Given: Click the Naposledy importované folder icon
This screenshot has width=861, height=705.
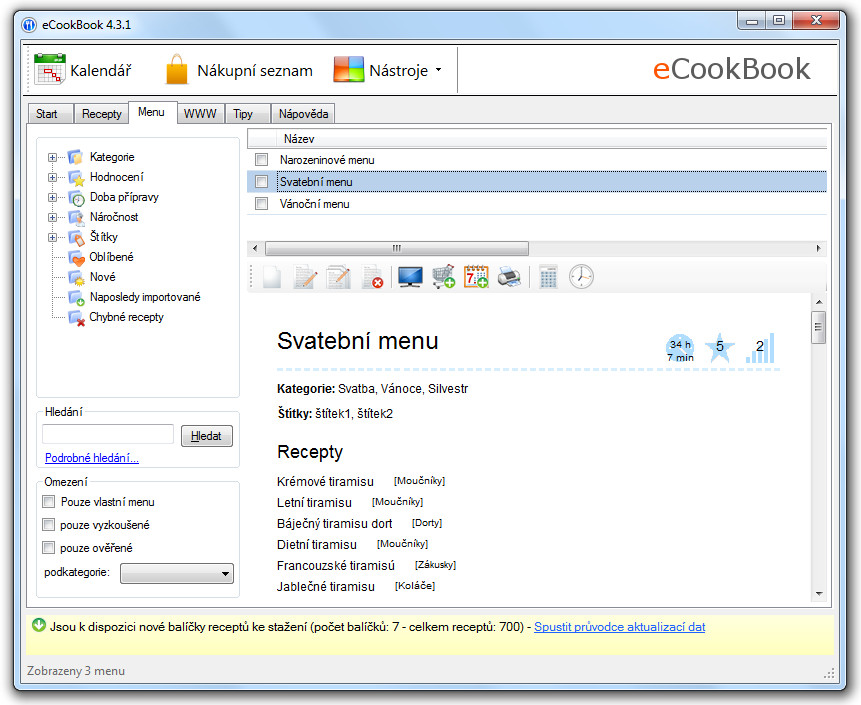Looking at the screenshot, I should 76,298.
